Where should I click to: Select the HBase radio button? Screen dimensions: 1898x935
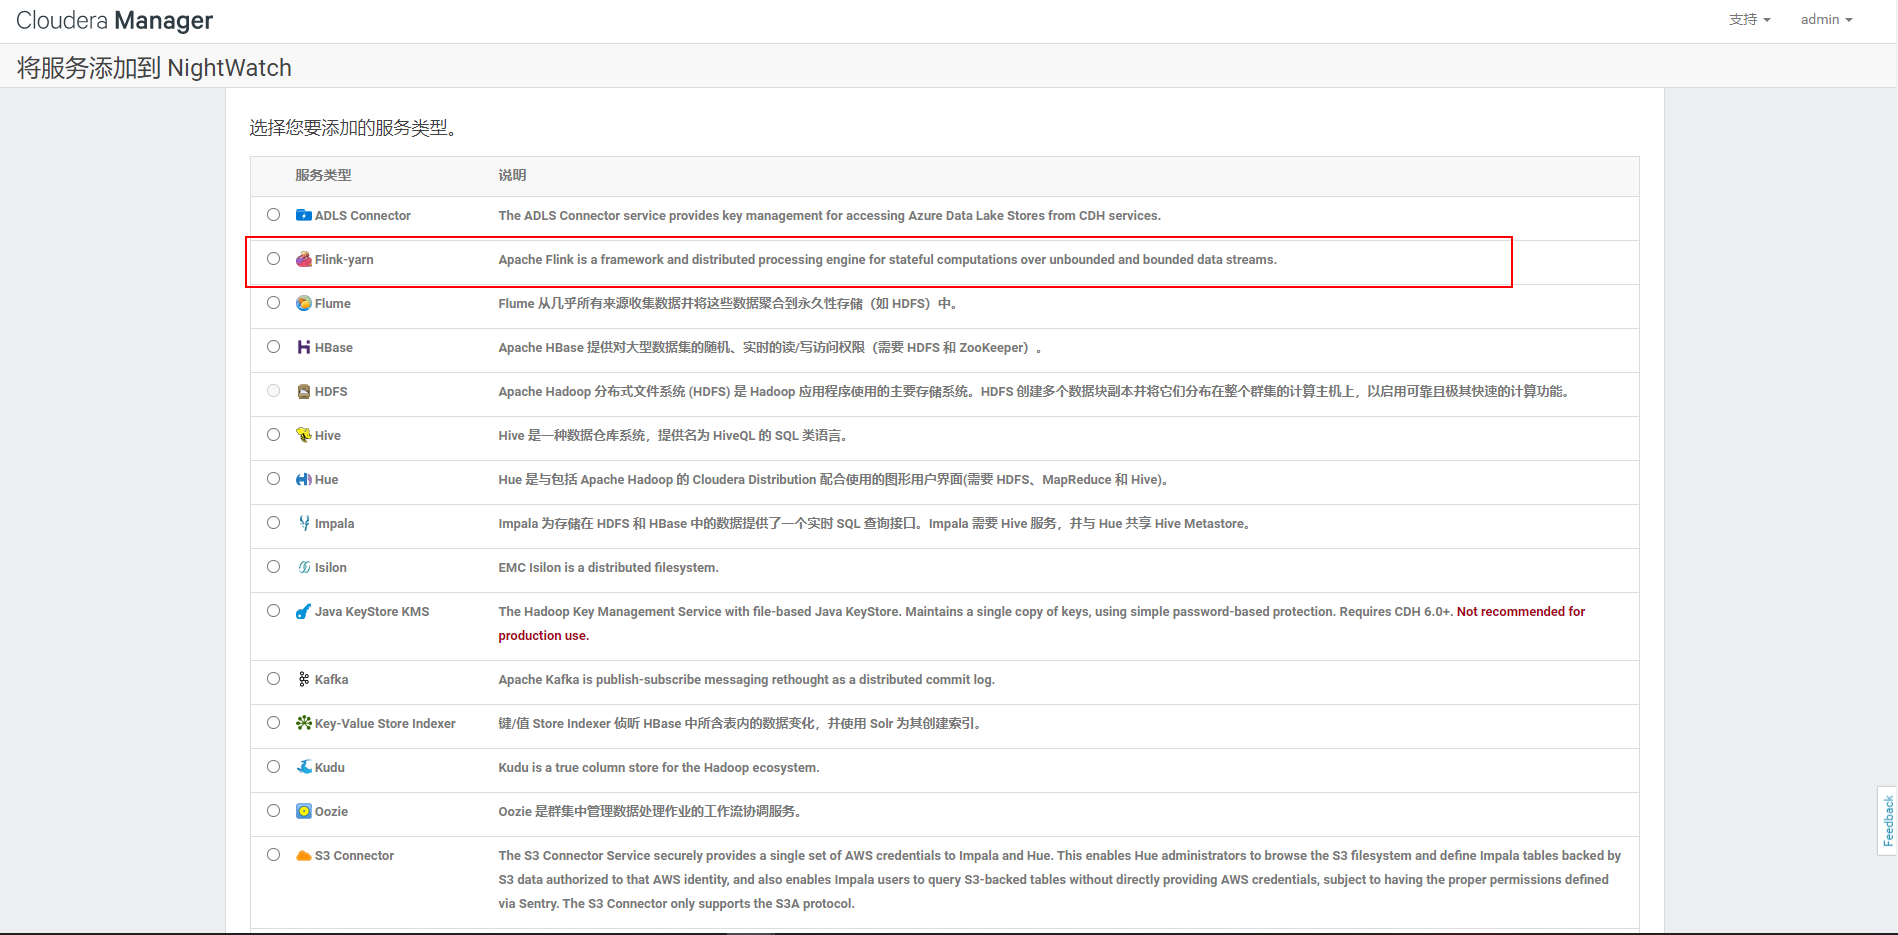(273, 347)
